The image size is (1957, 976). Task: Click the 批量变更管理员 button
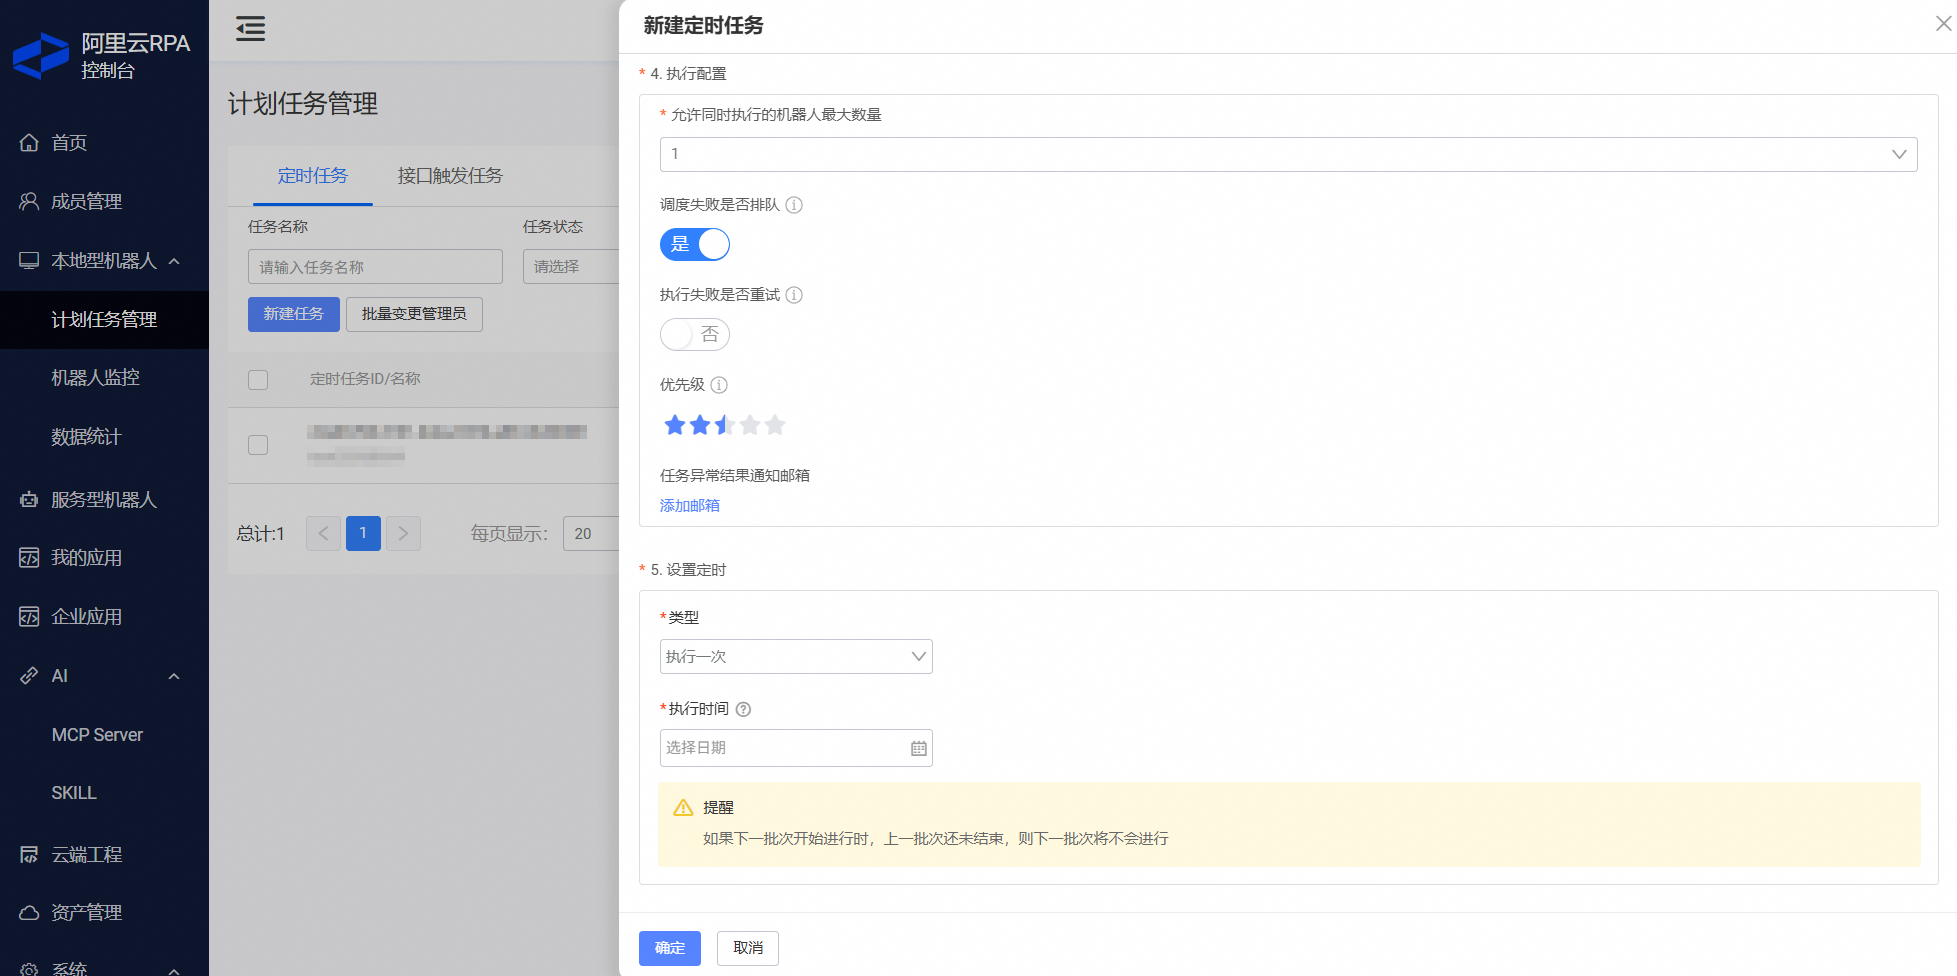[414, 314]
